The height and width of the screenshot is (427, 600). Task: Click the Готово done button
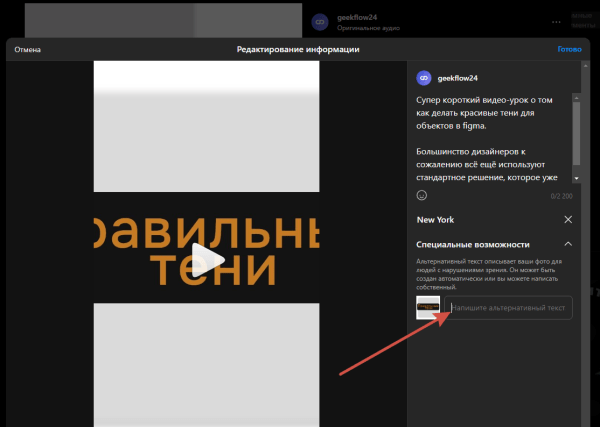coord(569,49)
